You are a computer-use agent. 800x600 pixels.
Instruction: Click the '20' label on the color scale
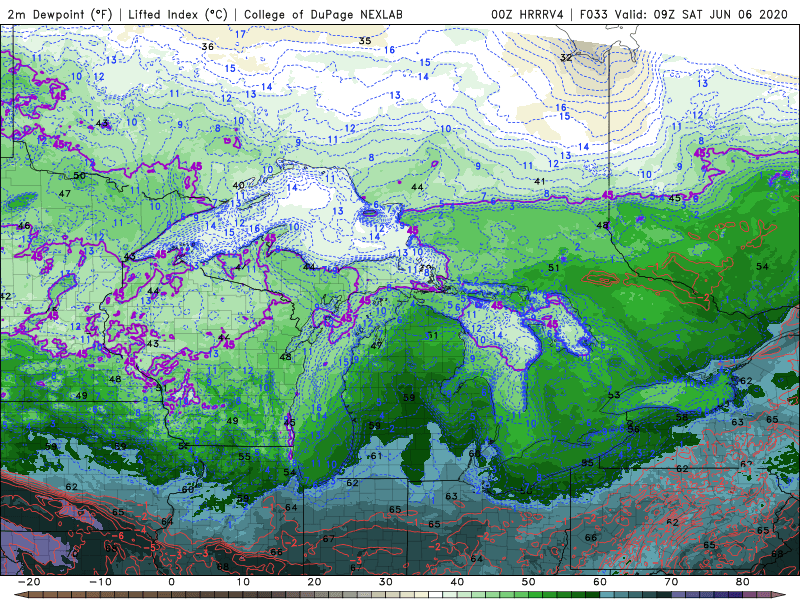pyautogui.click(x=314, y=582)
